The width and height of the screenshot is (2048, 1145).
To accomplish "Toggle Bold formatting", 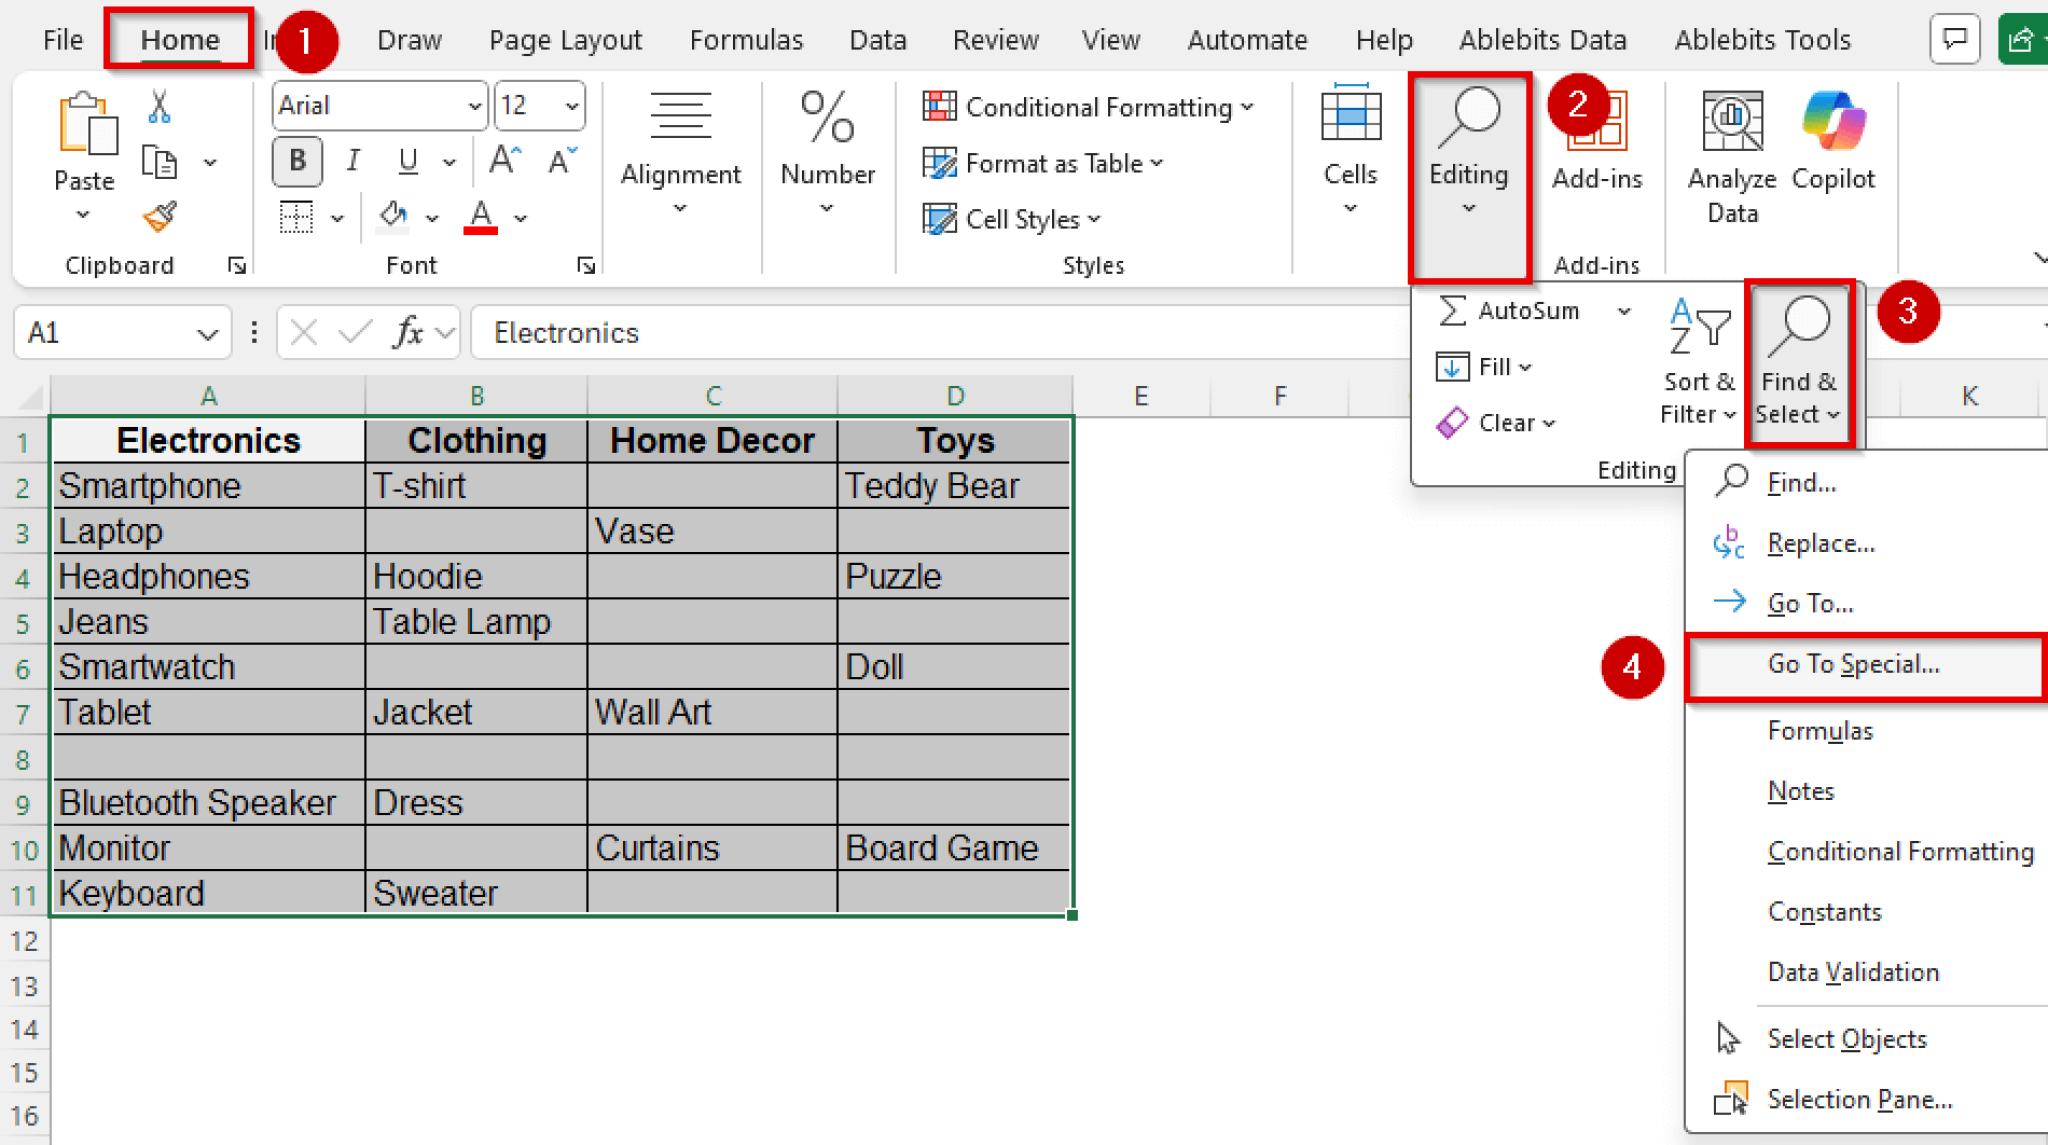I will click(296, 160).
